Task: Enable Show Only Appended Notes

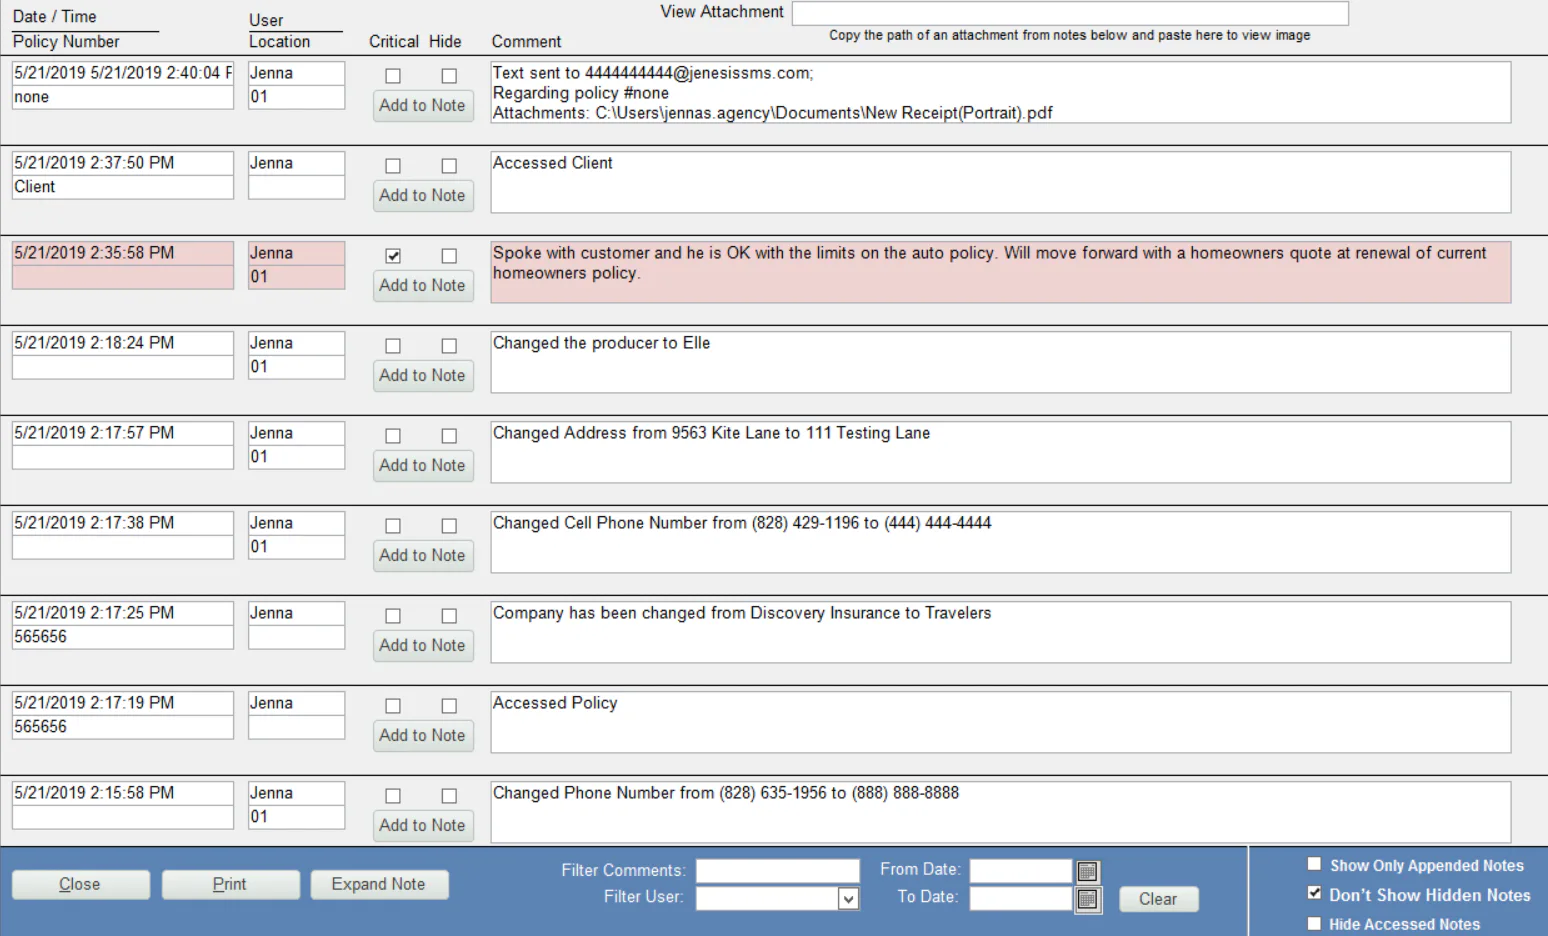Action: pos(1314,864)
